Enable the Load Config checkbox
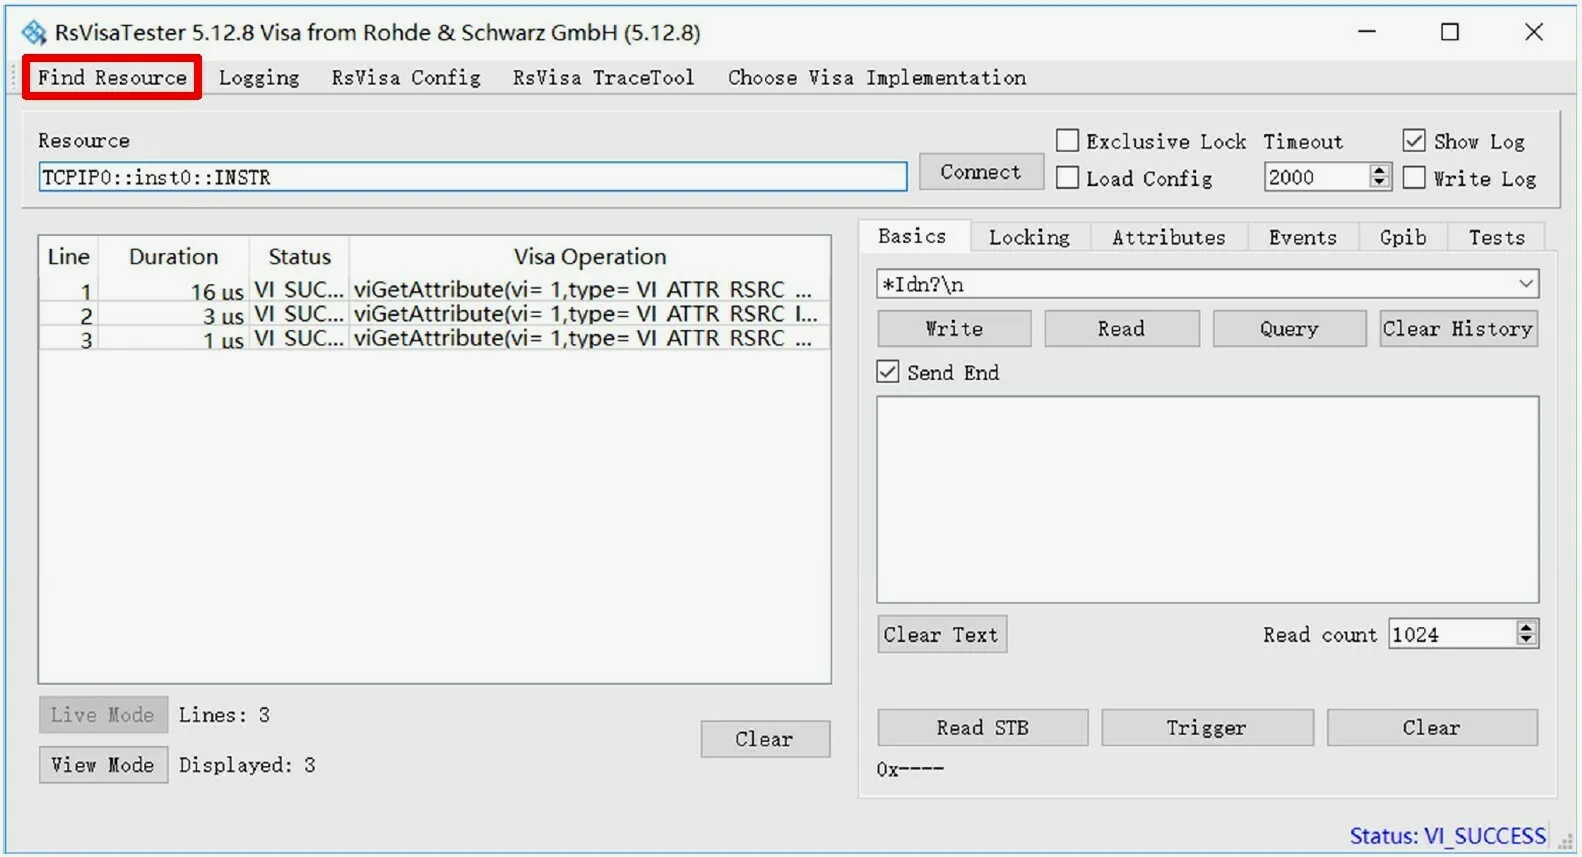The height and width of the screenshot is (857, 1582). tap(1067, 178)
